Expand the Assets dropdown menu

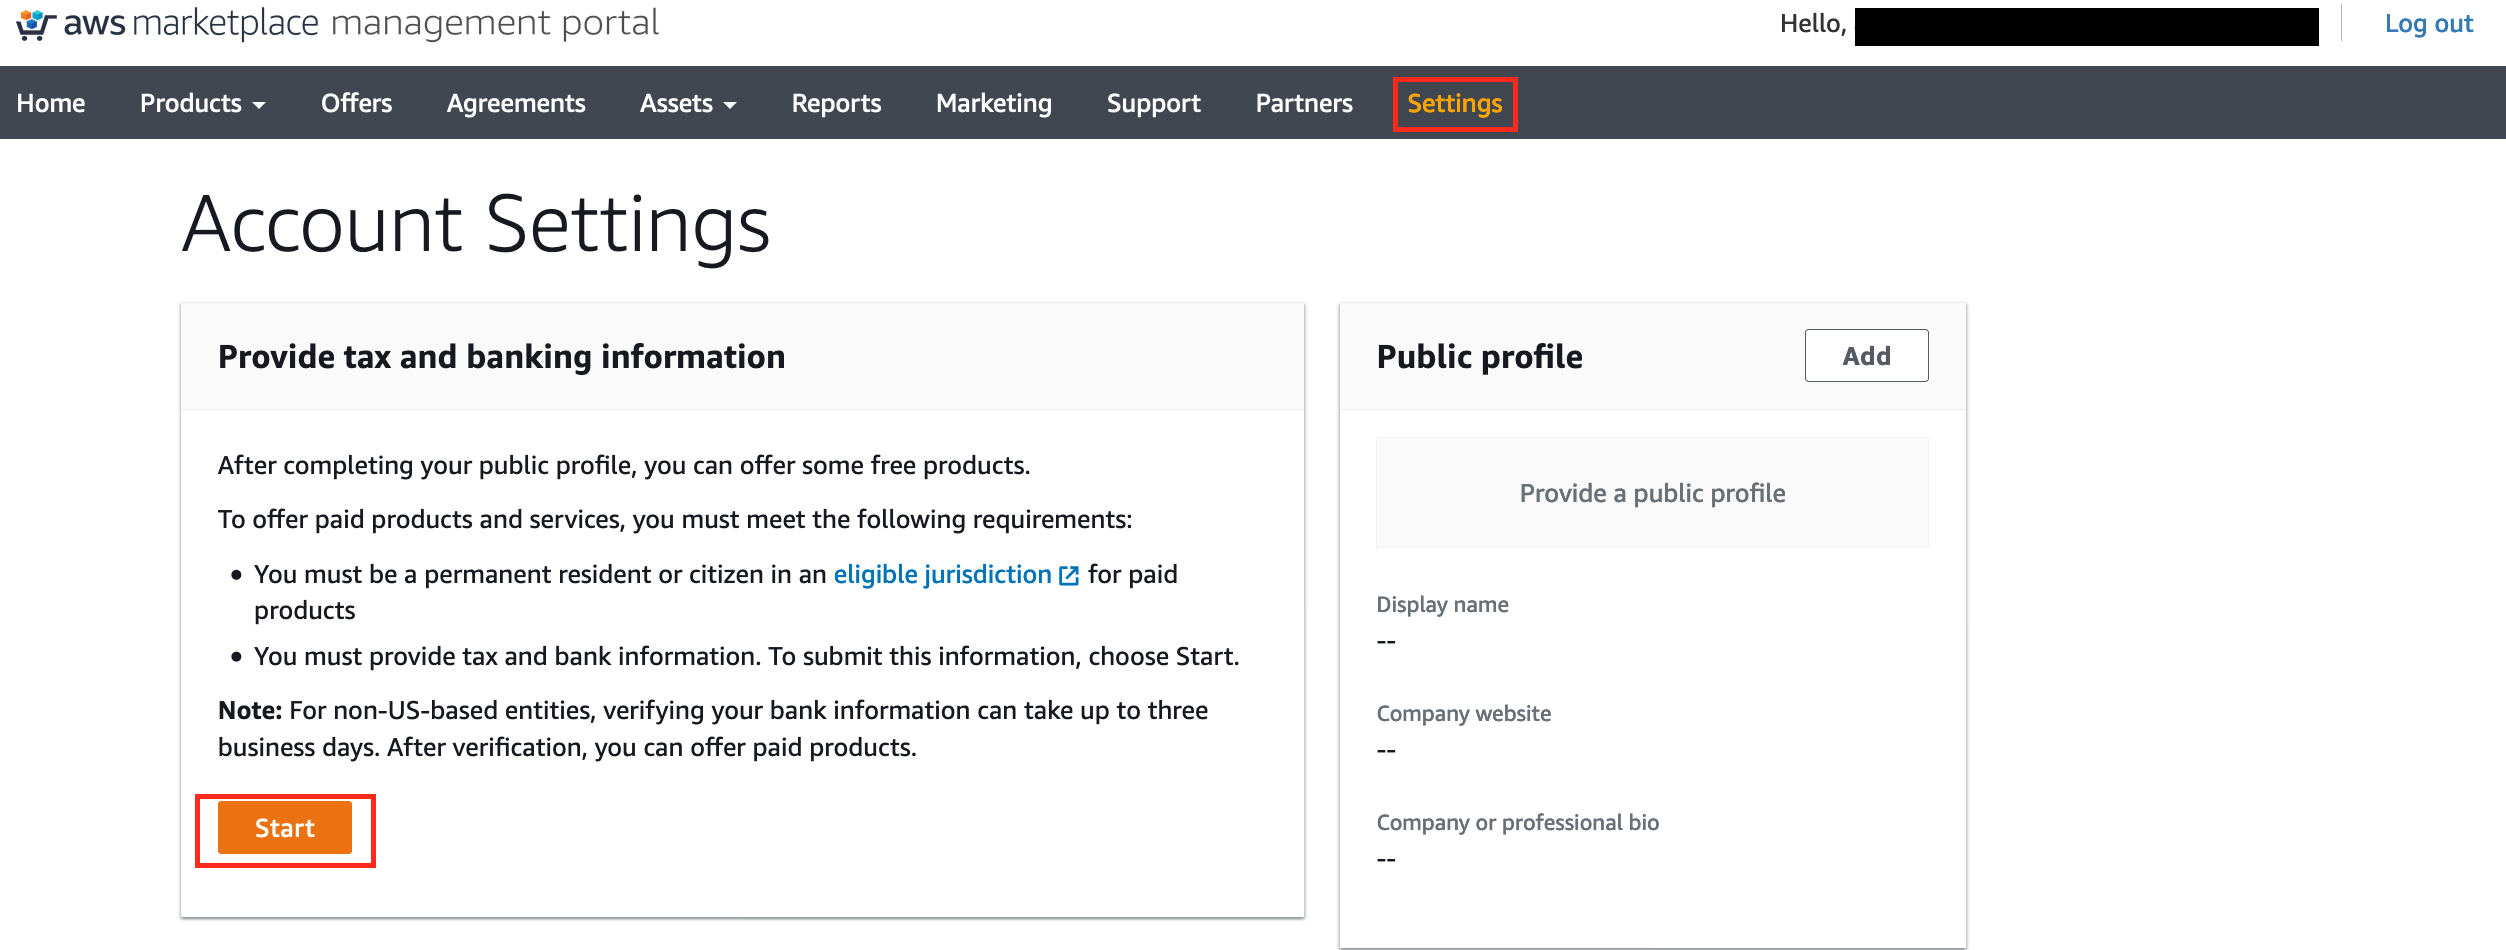coord(688,103)
